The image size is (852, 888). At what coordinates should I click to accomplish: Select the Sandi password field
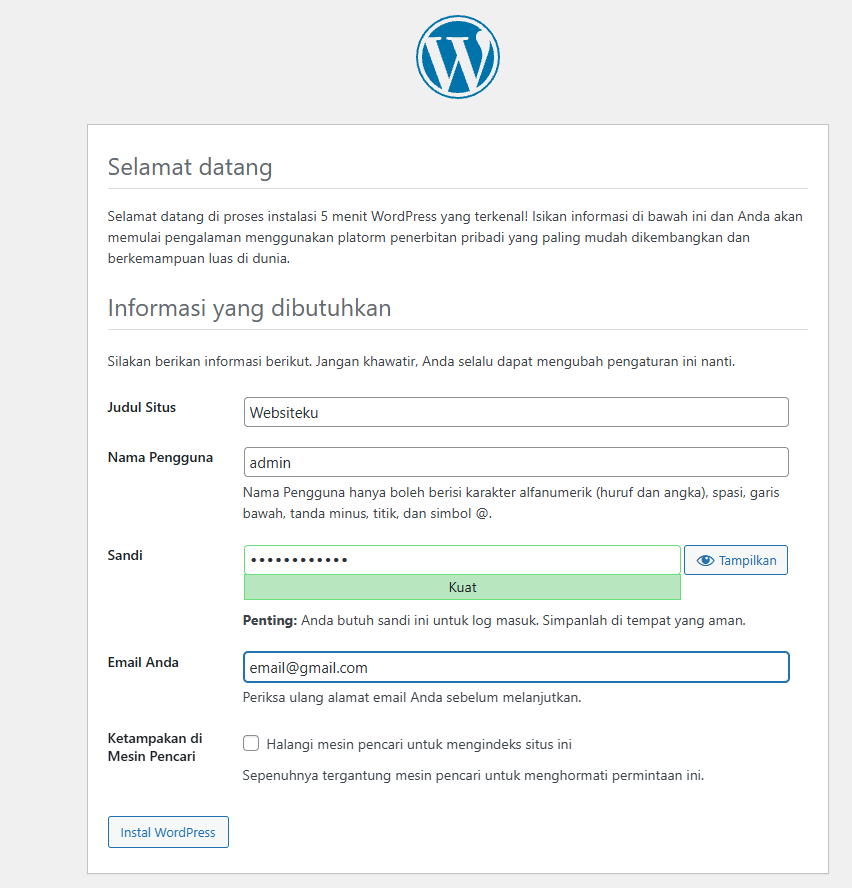[462, 560]
